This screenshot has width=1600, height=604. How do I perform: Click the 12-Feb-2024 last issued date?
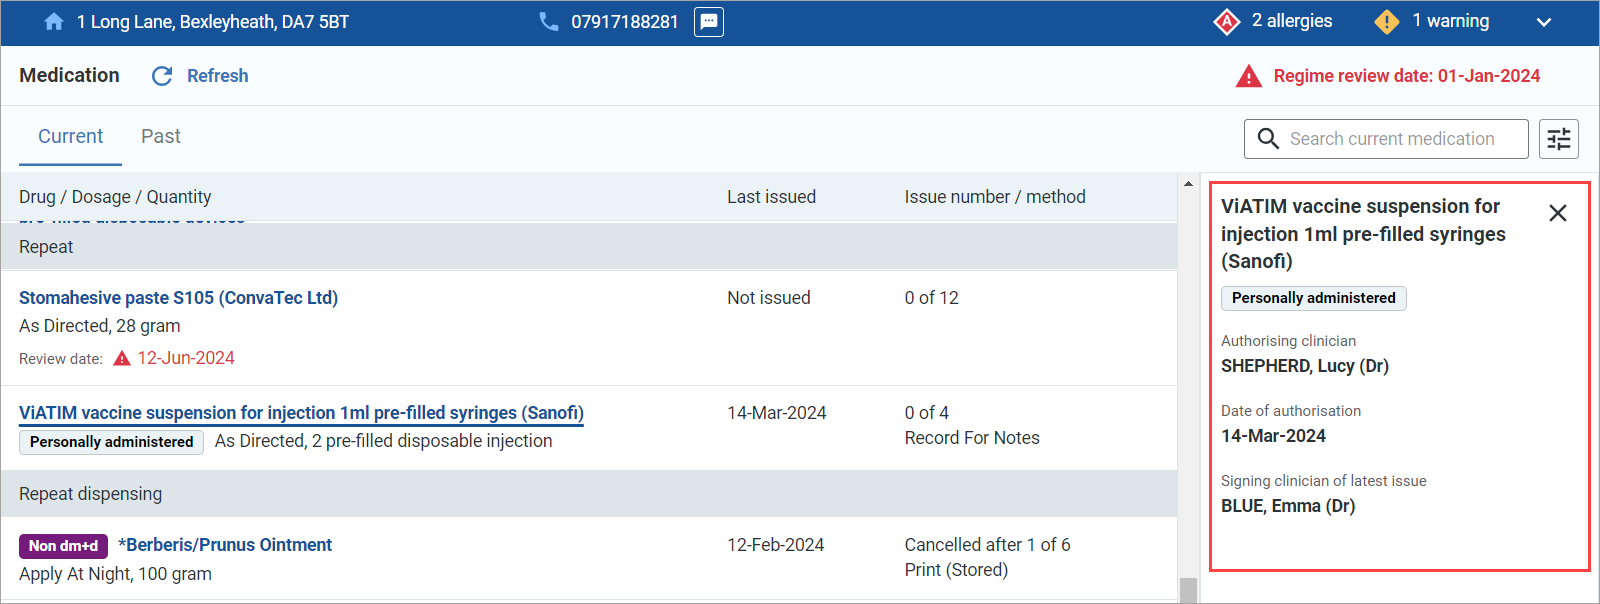[776, 545]
